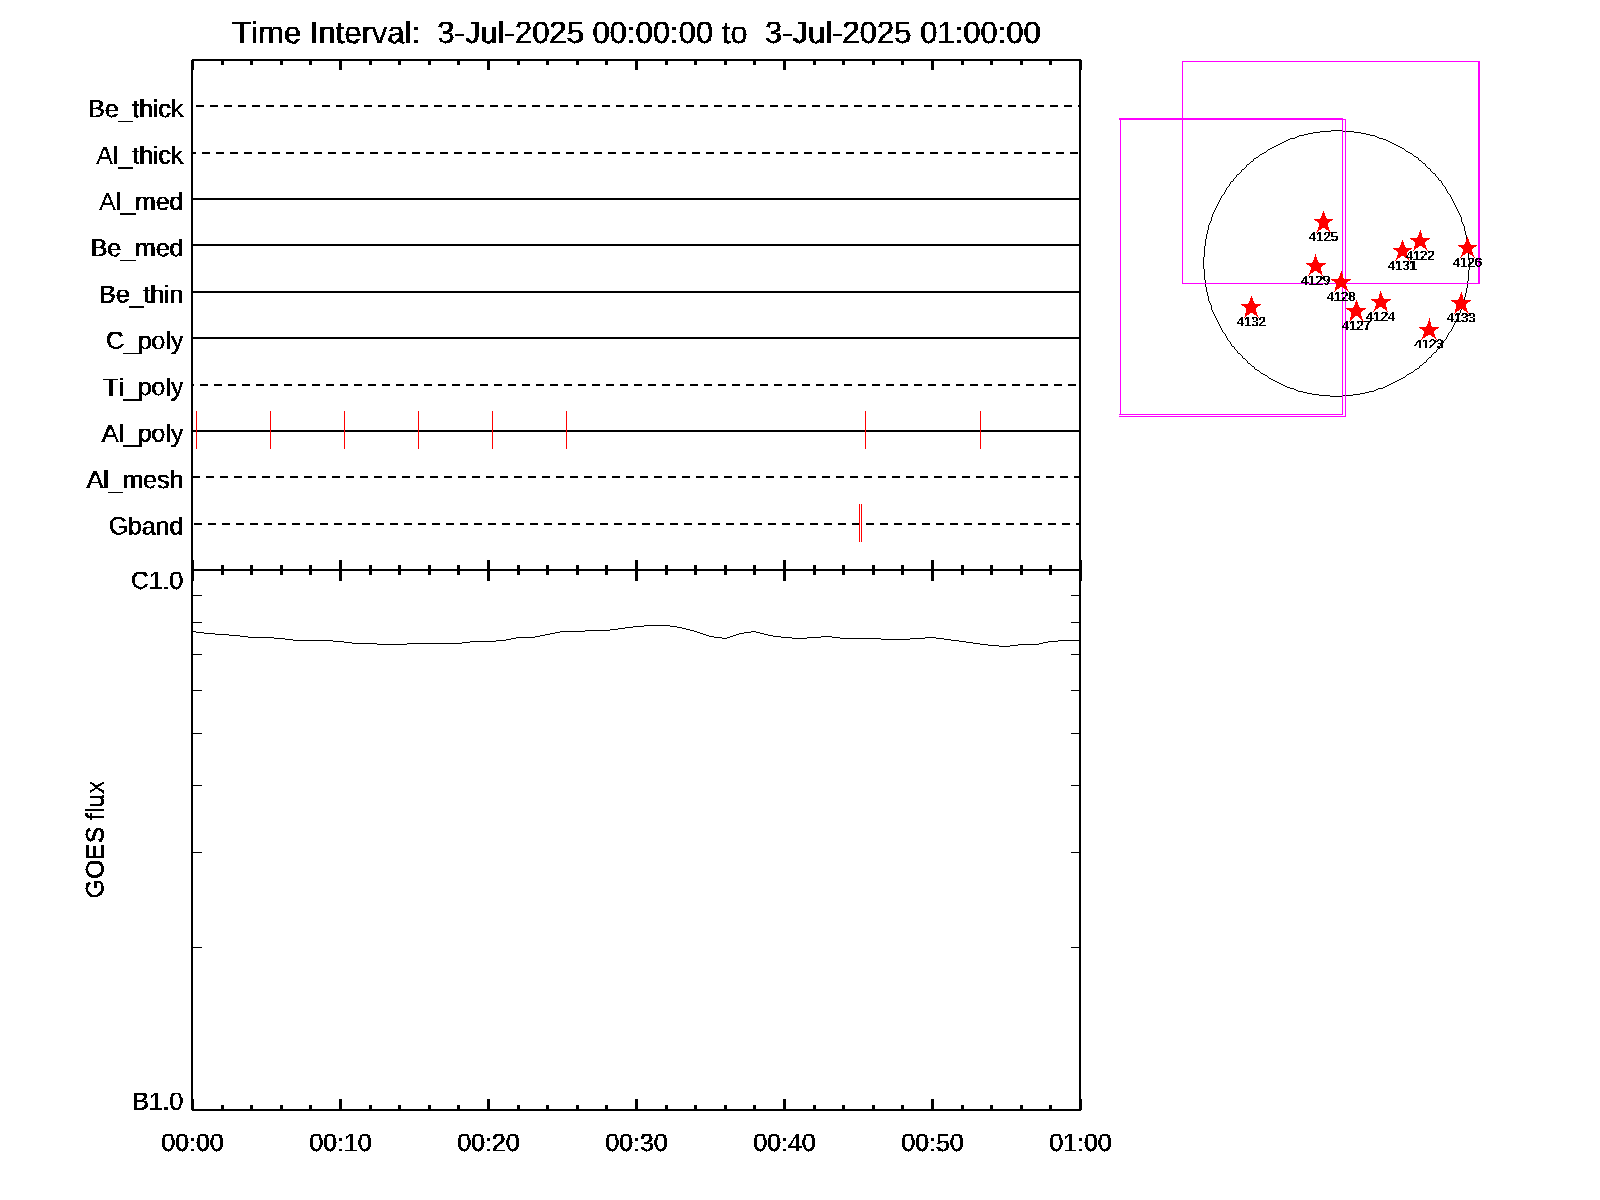Click the Al_poly tick mark at 00:20
The width and height of the screenshot is (1600, 1200).
(x=492, y=430)
